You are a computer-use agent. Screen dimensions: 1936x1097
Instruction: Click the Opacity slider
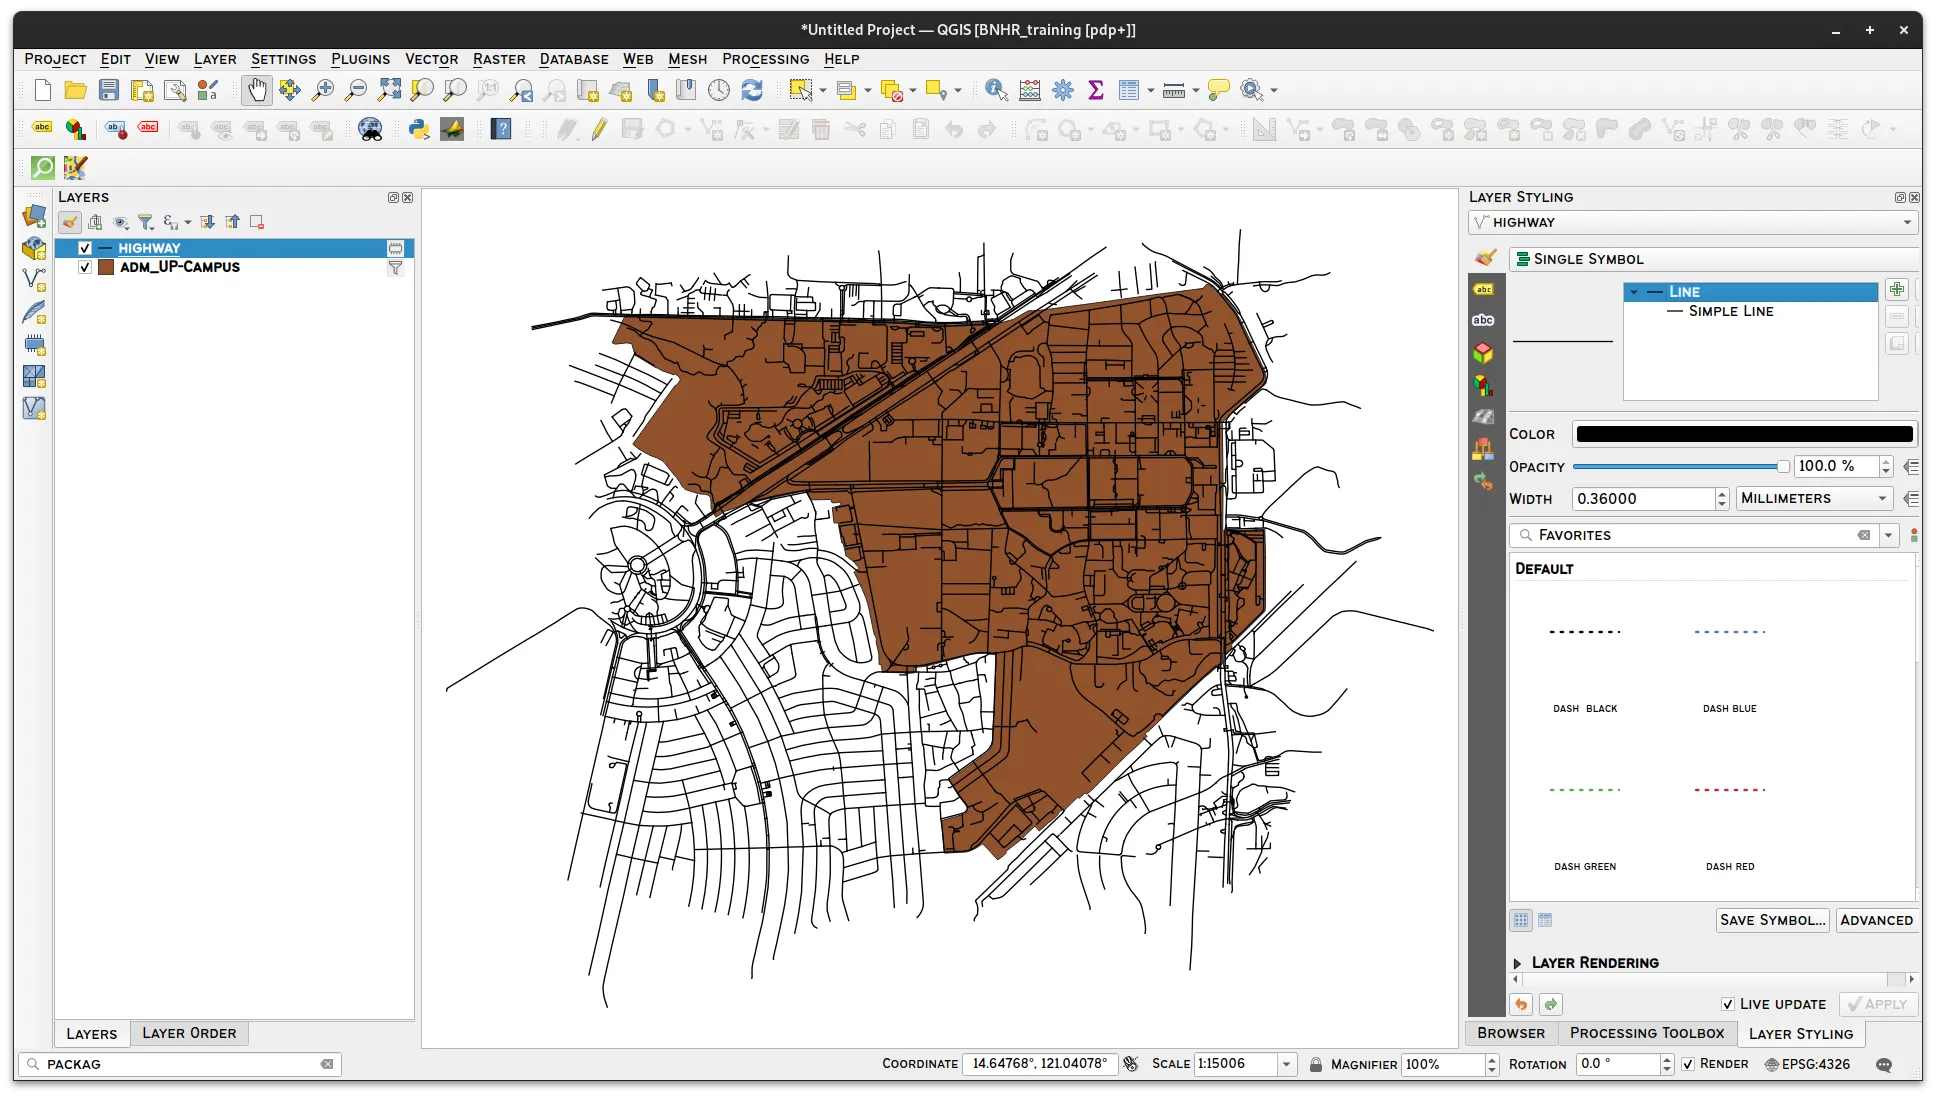pyautogui.click(x=1681, y=466)
